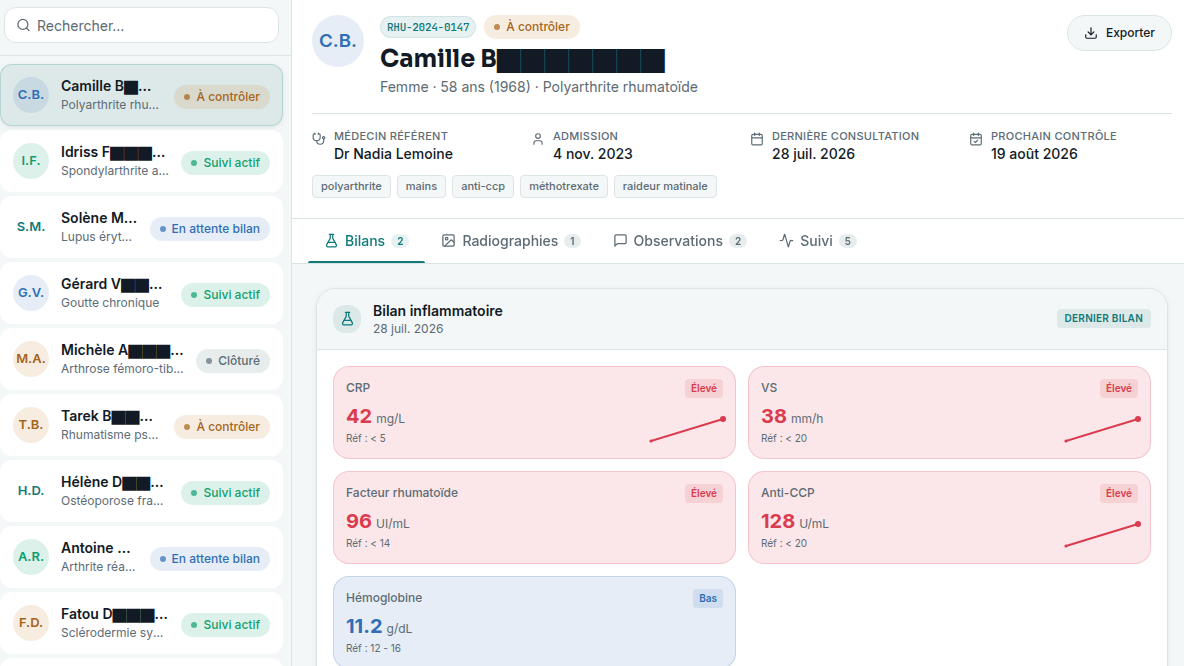Click the CRP trend sparkline
The width and height of the screenshot is (1184, 666).
point(687,430)
